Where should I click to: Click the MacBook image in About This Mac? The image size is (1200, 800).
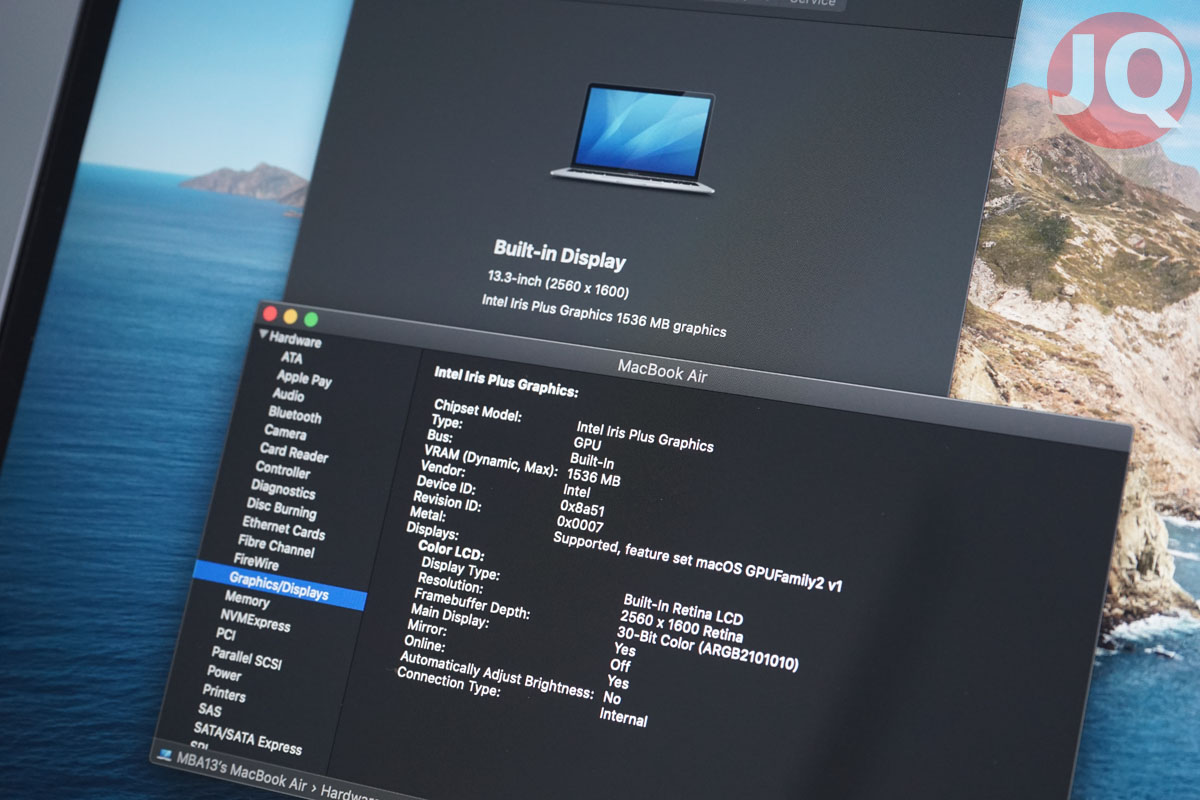[x=633, y=139]
